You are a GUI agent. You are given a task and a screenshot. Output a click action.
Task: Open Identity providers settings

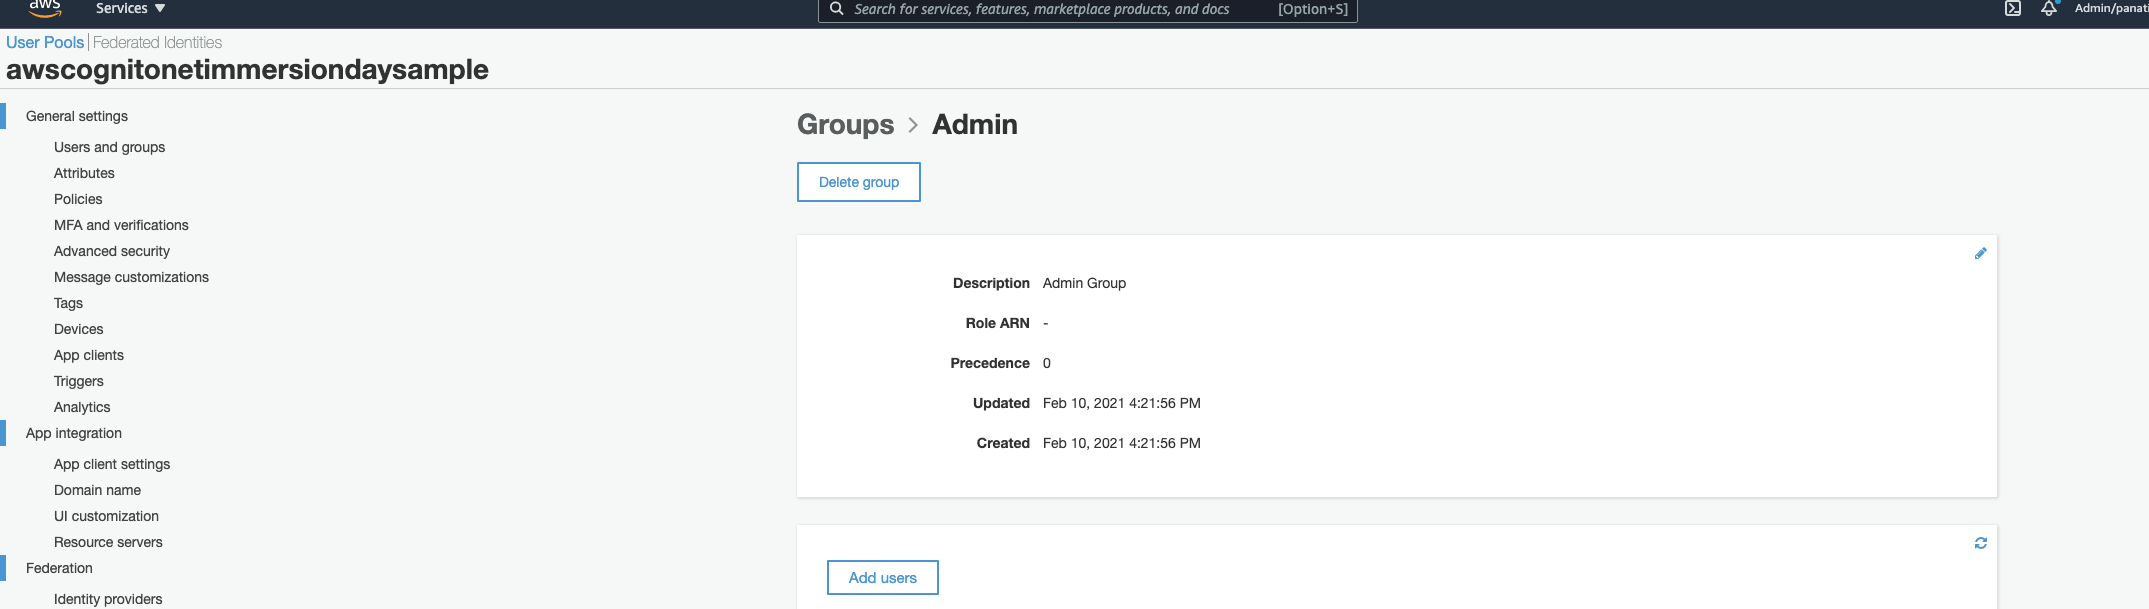point(108,599)
